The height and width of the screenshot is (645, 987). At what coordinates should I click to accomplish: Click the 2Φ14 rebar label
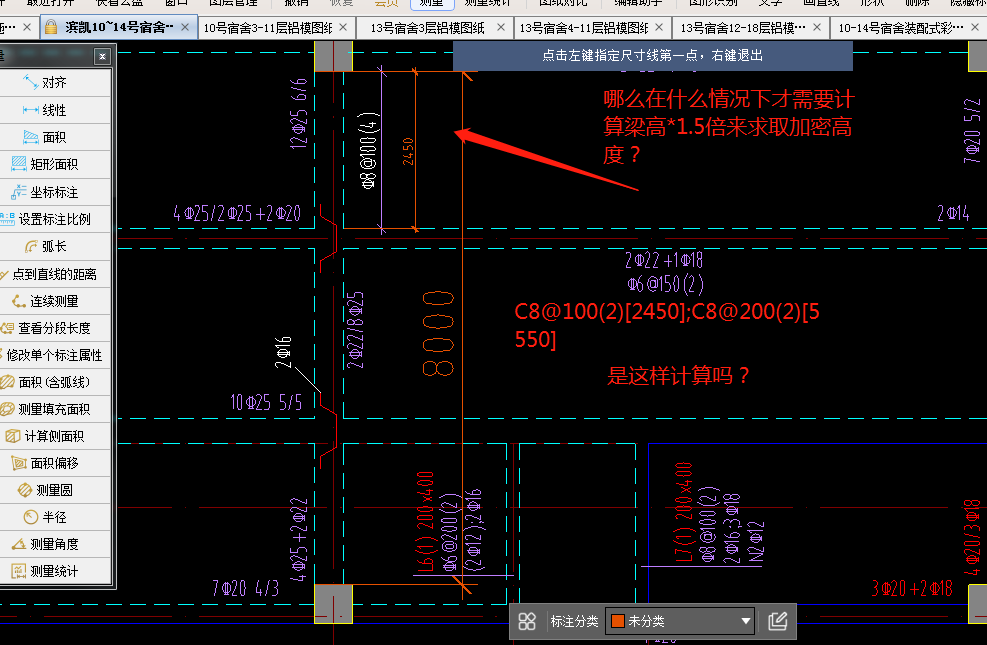pyautogui.click(x=953, y=213)
